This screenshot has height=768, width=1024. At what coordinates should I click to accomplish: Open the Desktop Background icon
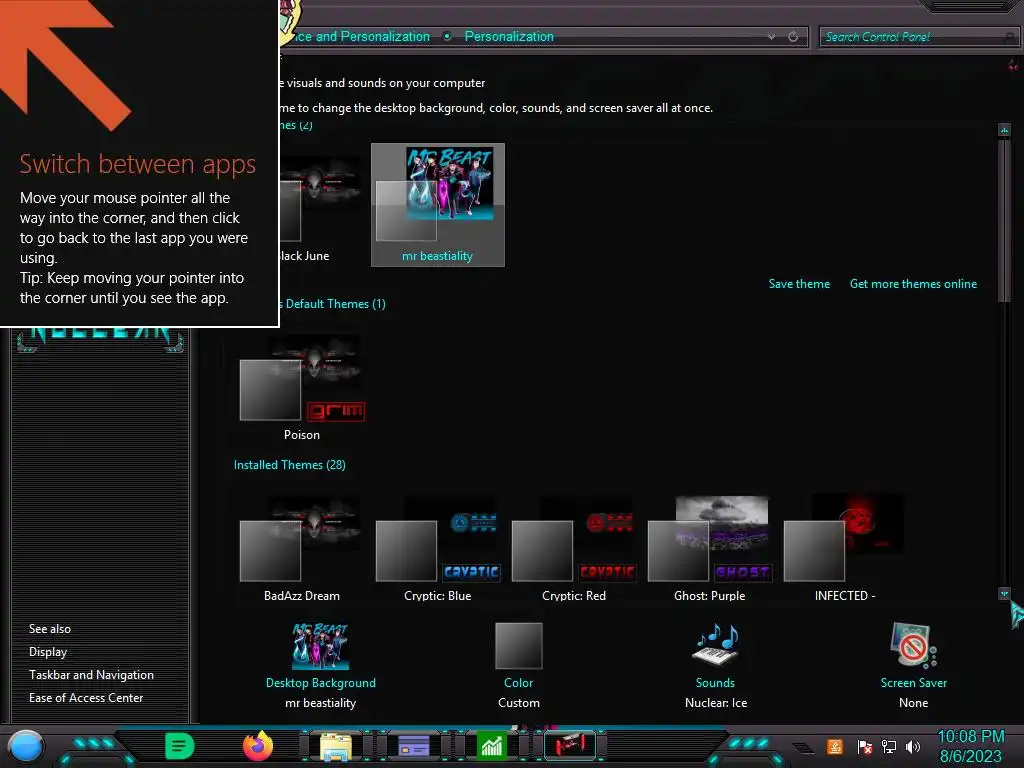tap(320, 646)
